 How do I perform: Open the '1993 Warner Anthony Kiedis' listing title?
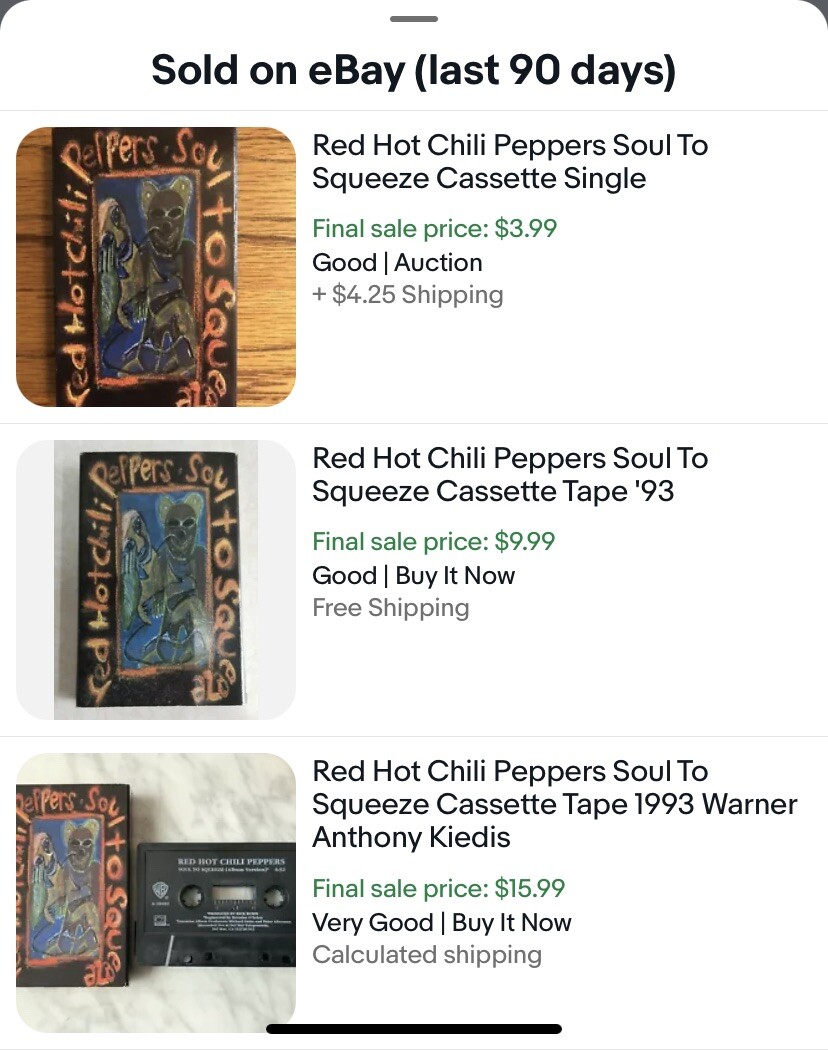(x=555, y=804)
